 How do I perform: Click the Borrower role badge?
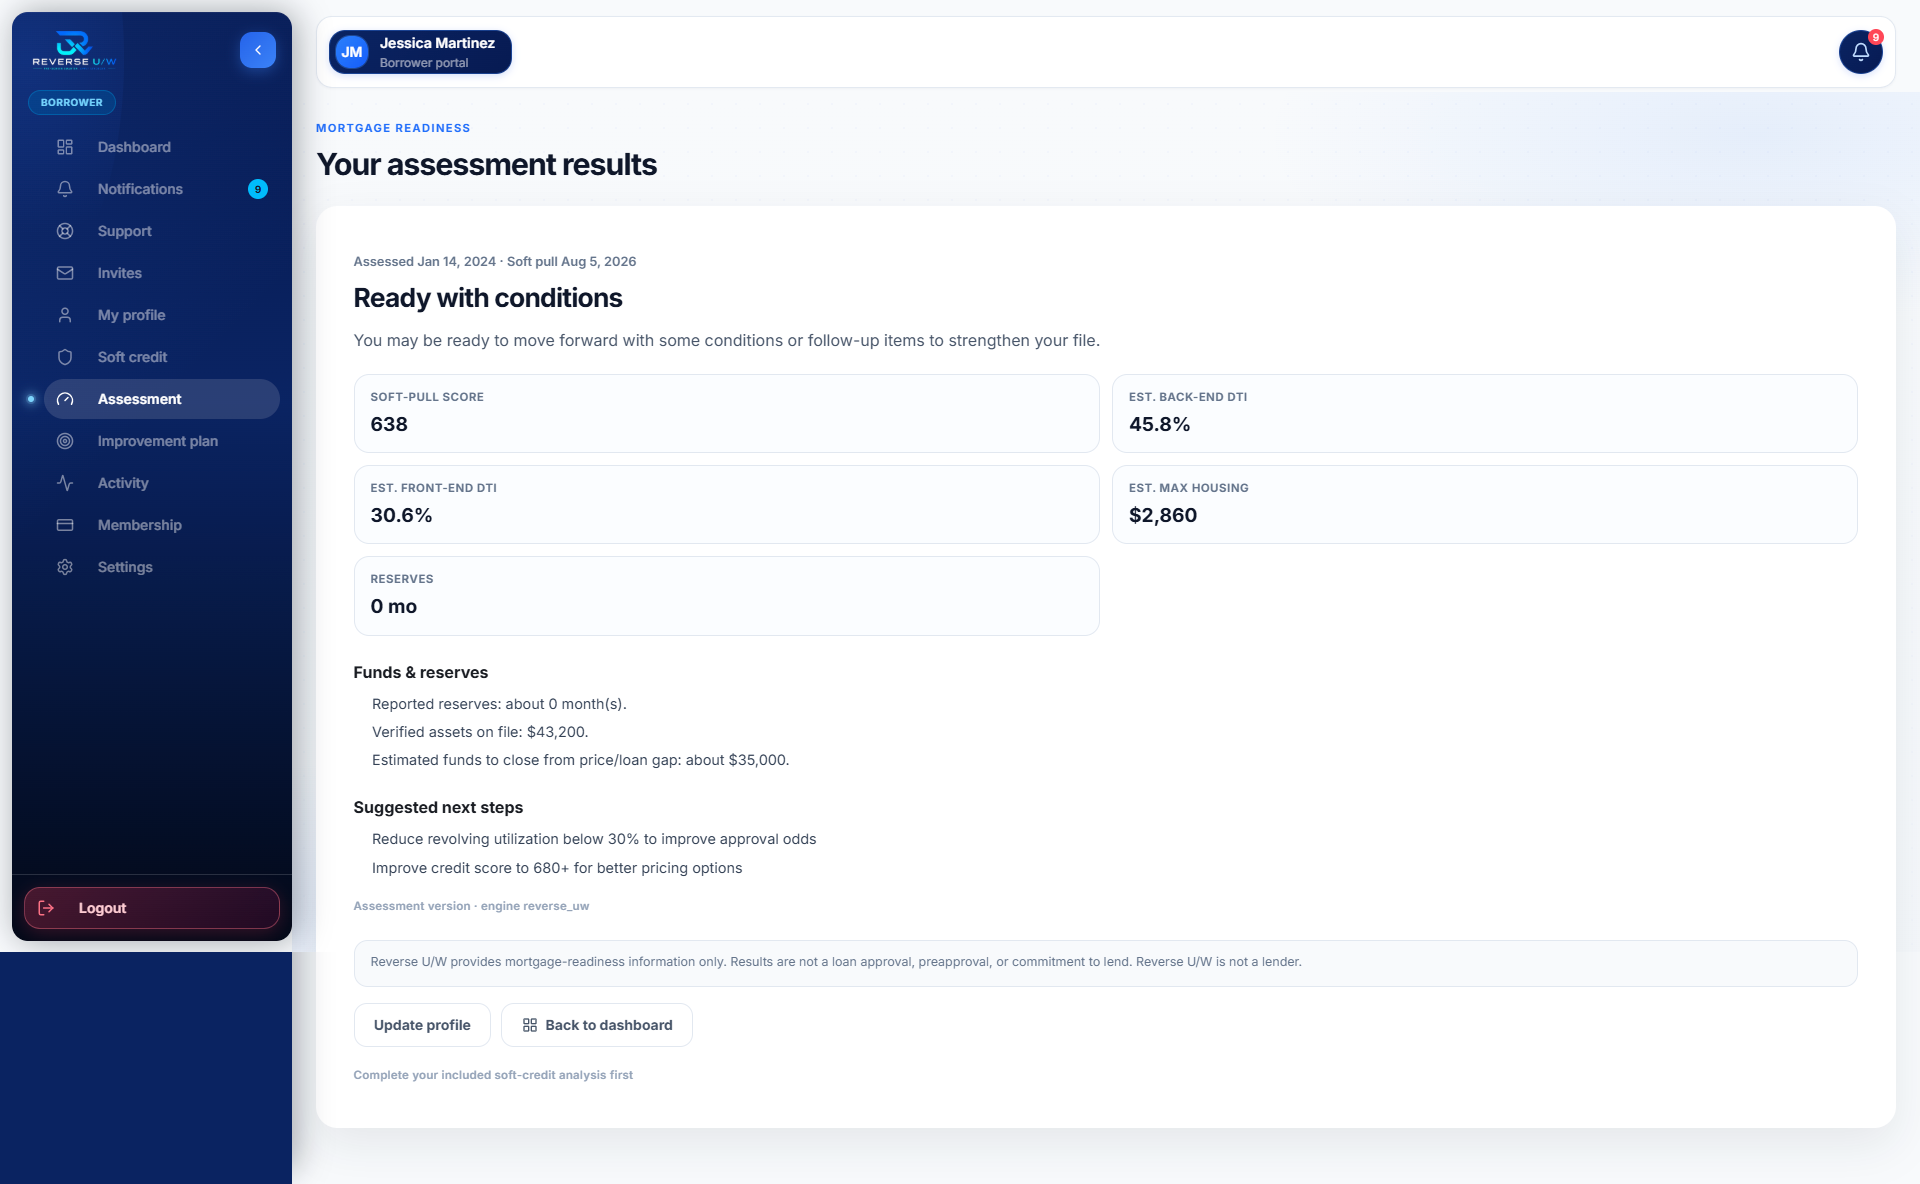pos(72,102)
